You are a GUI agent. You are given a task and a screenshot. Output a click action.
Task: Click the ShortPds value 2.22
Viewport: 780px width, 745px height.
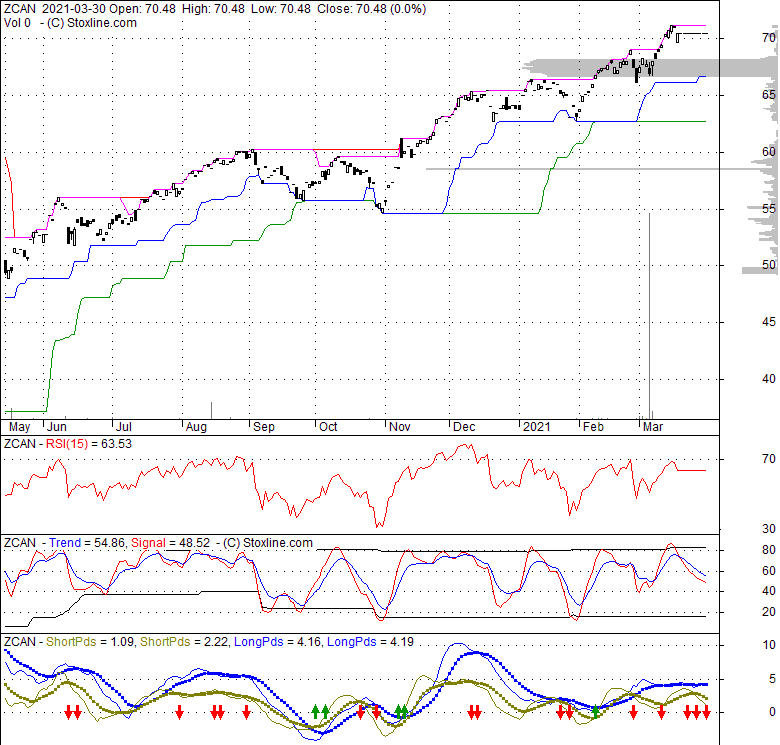click(x=214, y=642)
